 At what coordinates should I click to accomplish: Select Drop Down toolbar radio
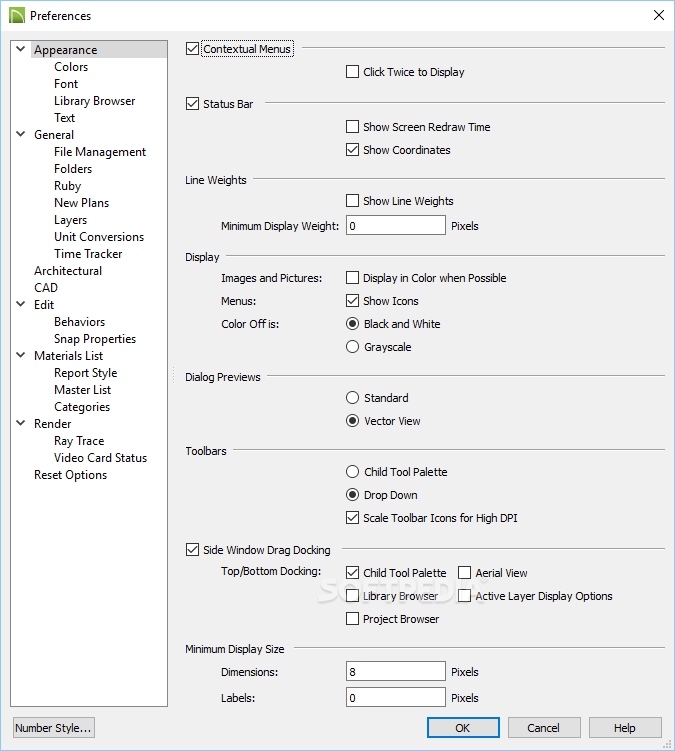[x=352, y=495]
